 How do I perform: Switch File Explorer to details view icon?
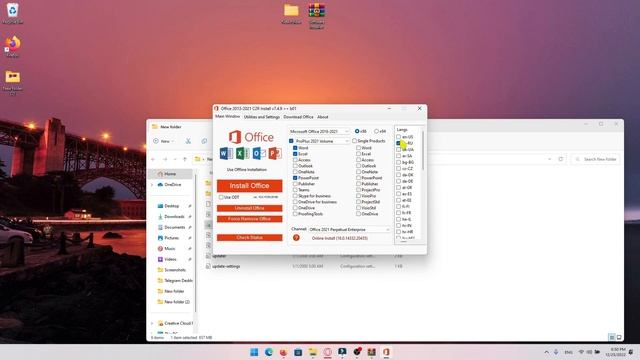point(611,337)
